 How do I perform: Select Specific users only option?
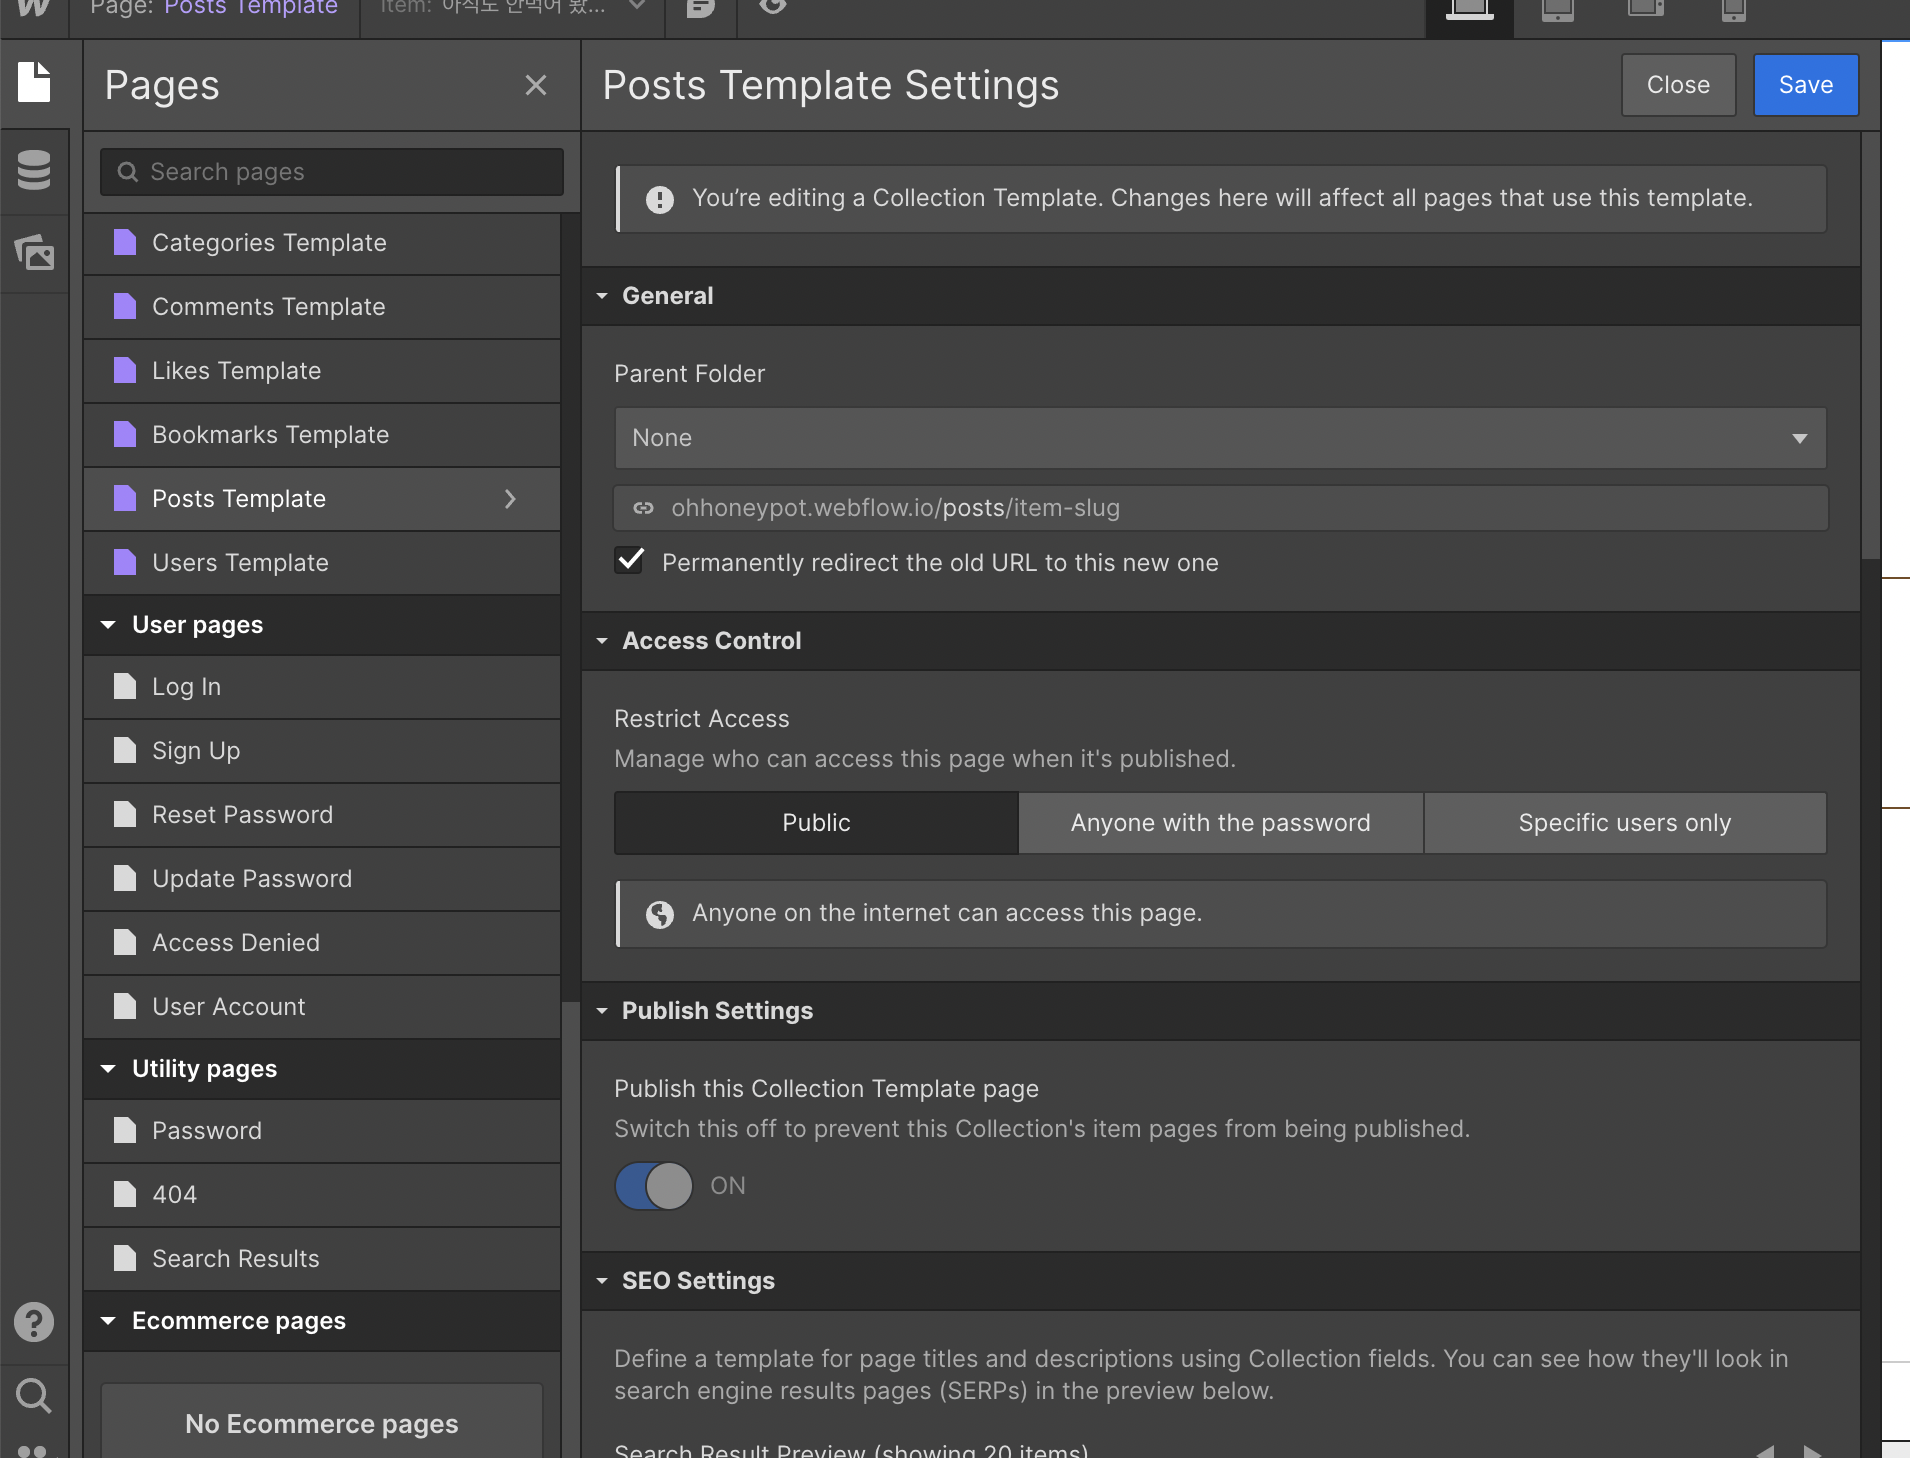[x=1625, y=823]
